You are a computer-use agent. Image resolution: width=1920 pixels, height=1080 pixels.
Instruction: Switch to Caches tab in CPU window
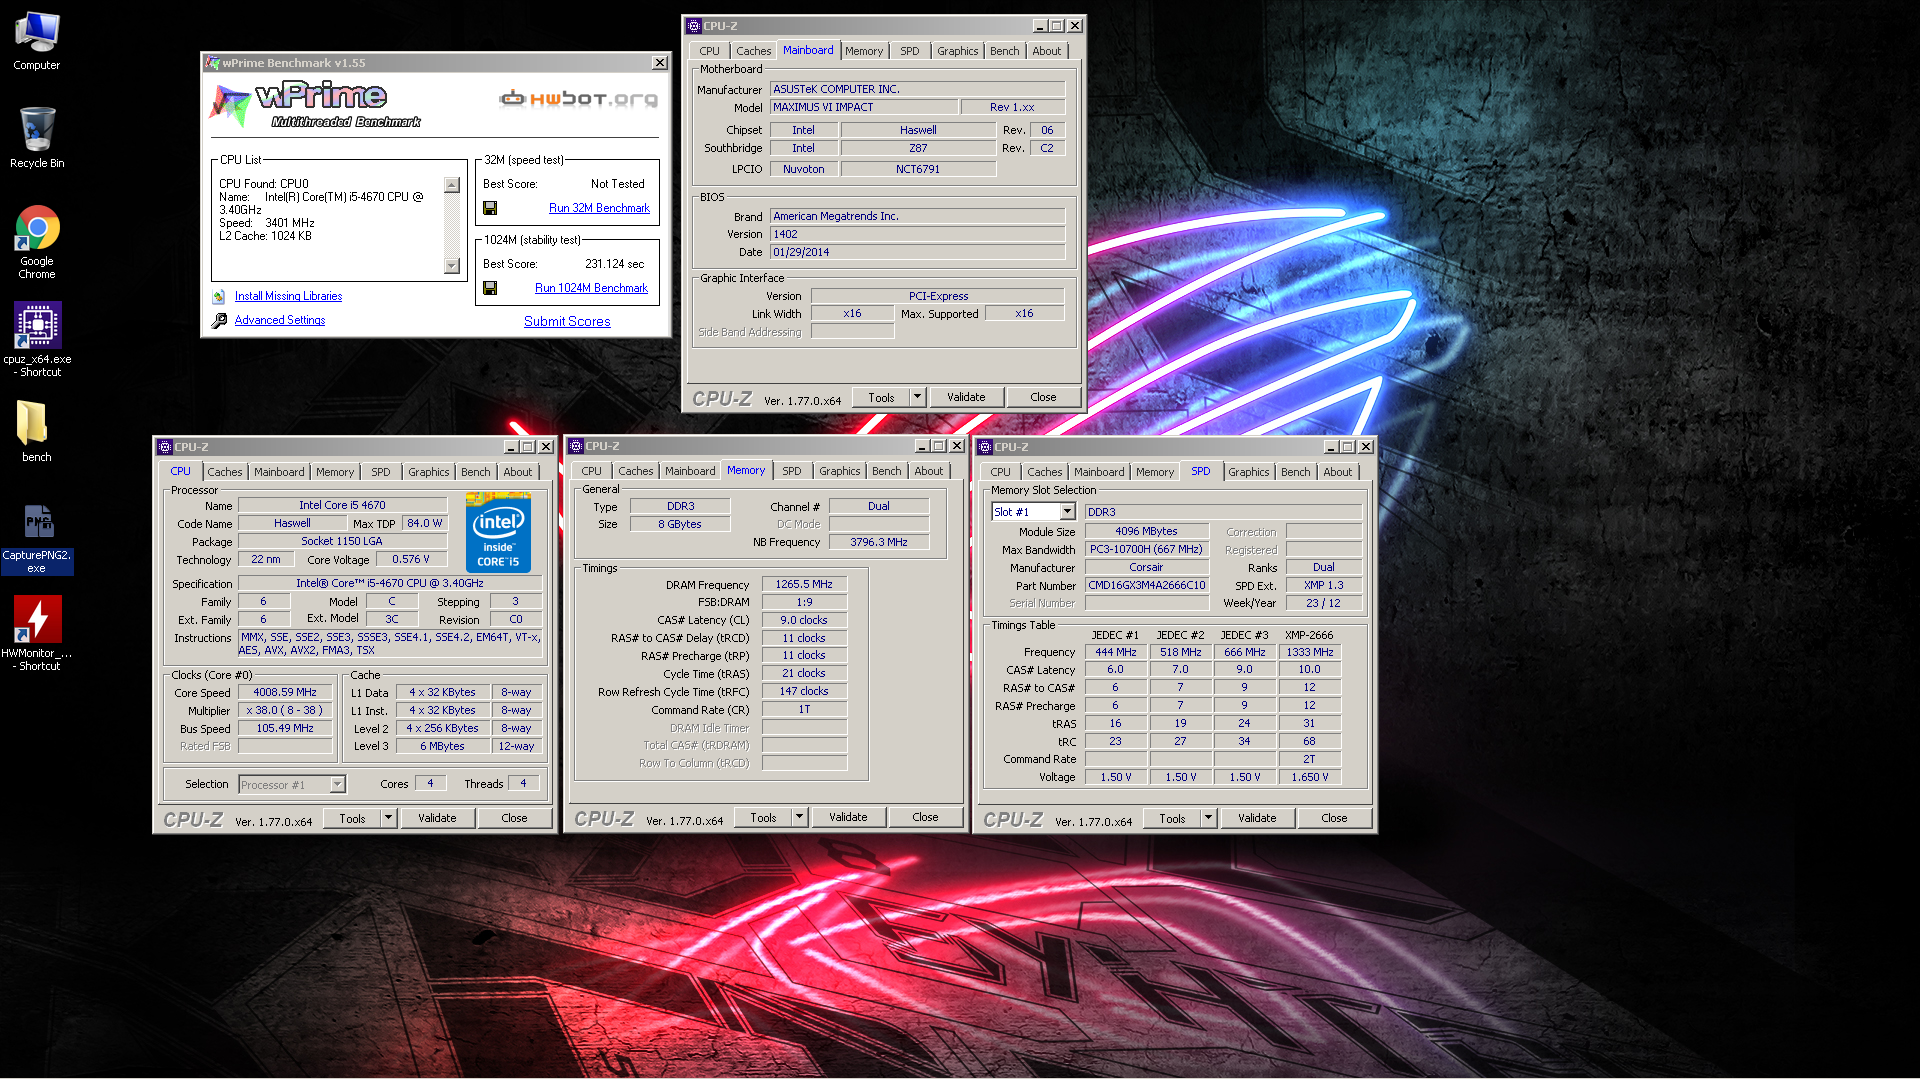tap(225, 472)
